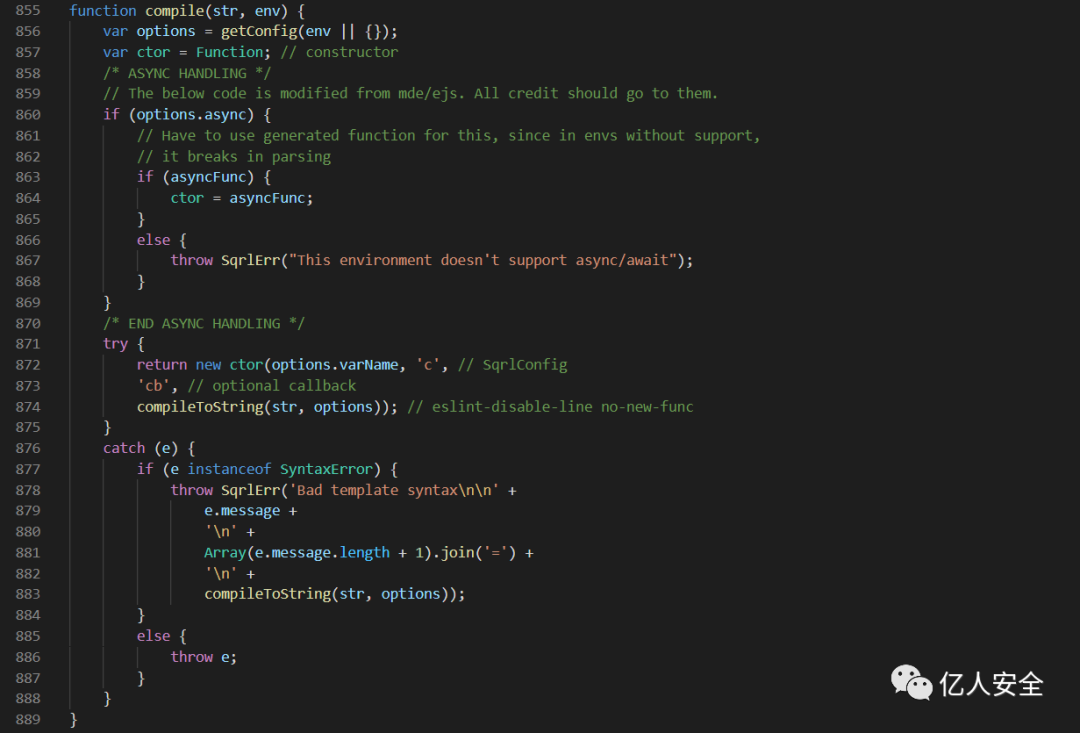1080x733 pixels.
Task: Click the 'cb' string on line 873
Action: click(x=153, y=386)
